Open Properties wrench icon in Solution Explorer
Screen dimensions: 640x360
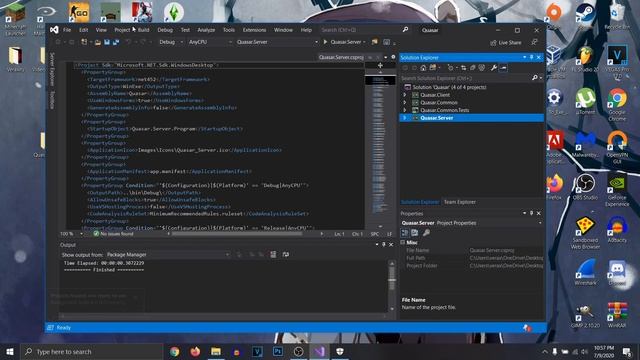point(493,68)
